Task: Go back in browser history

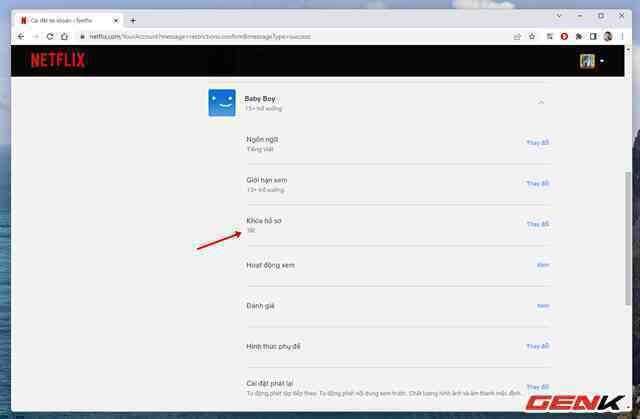Action: pos(21,36)
